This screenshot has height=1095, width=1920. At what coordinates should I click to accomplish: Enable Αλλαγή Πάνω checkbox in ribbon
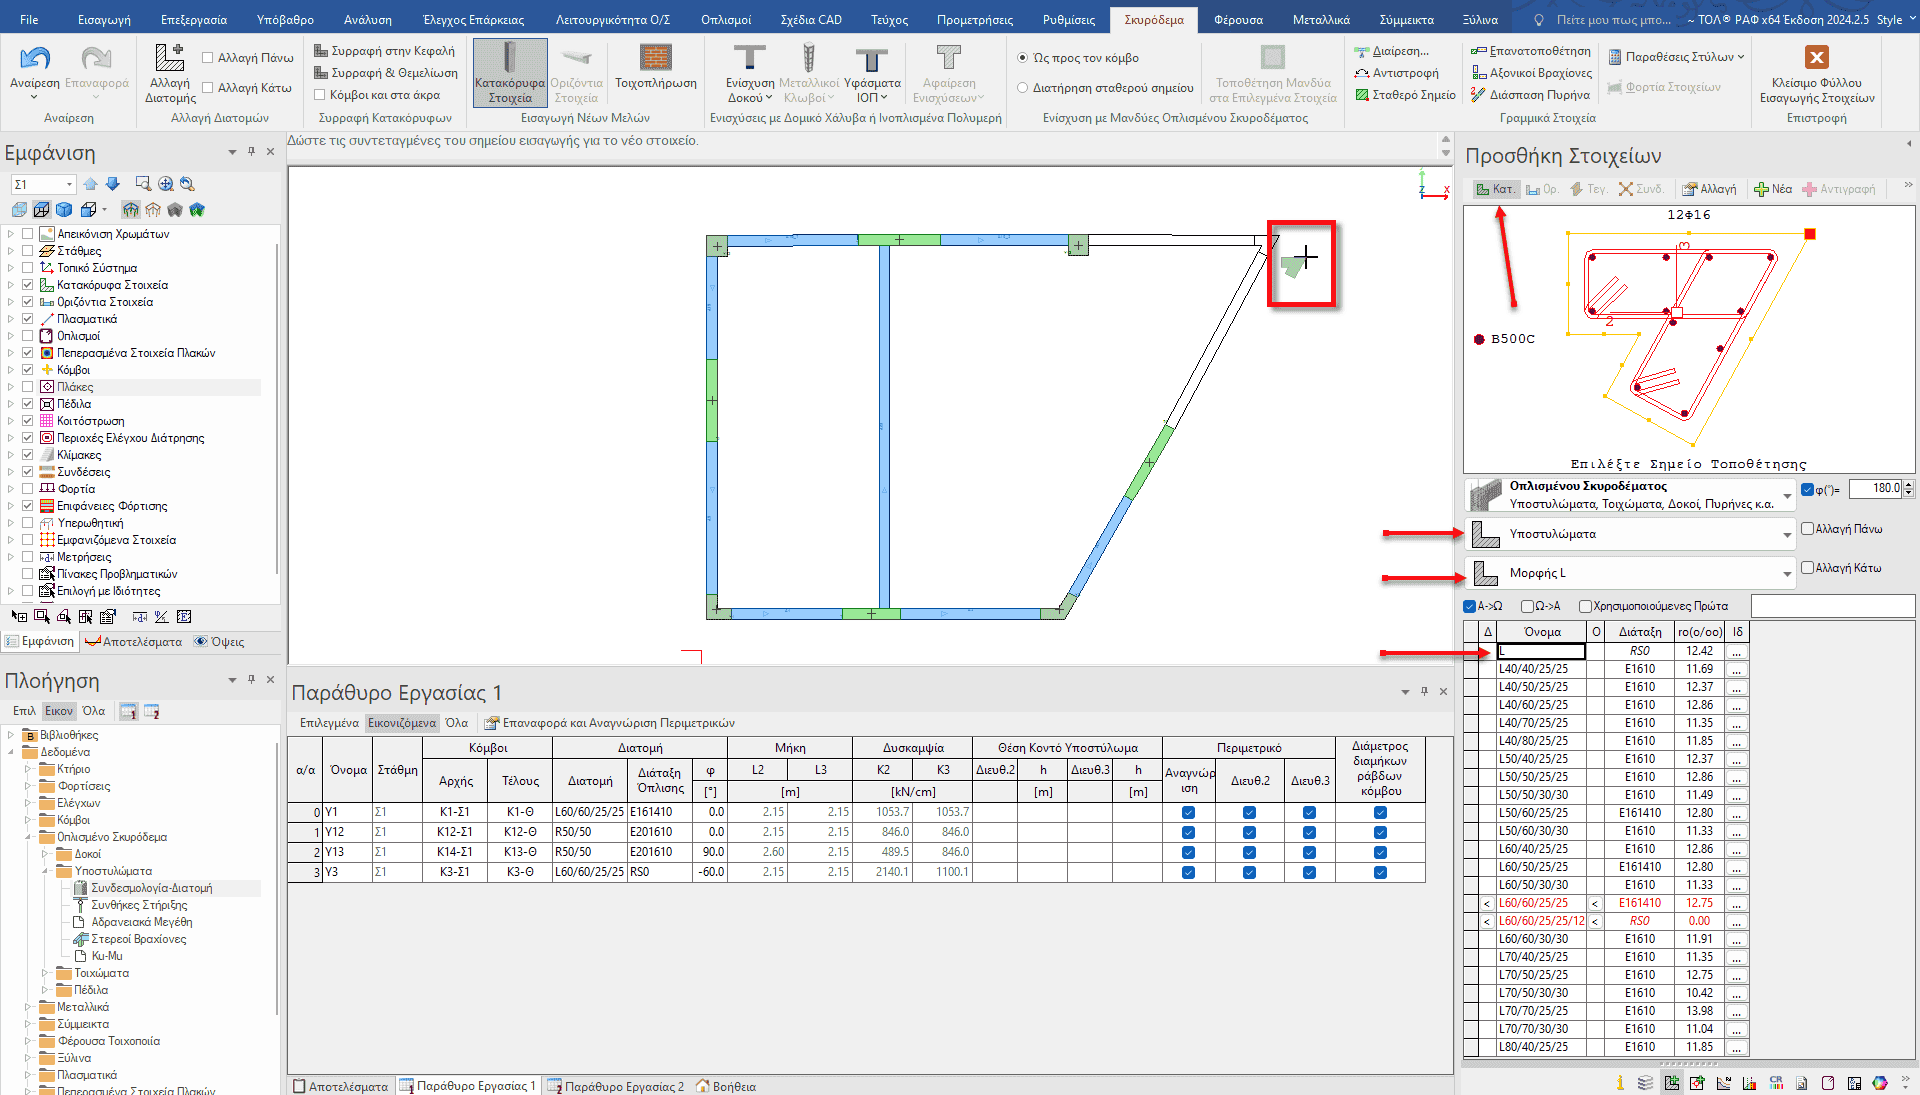208,58
